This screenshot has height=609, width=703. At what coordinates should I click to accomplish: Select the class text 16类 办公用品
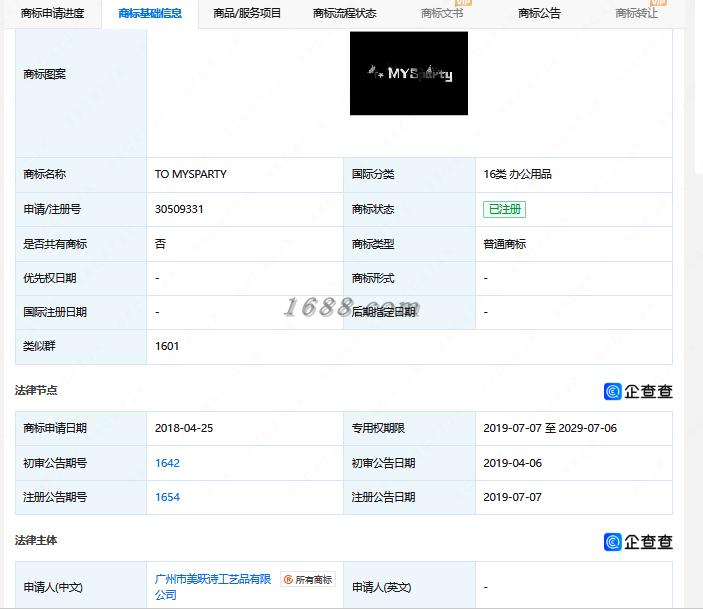click(517, 174)
